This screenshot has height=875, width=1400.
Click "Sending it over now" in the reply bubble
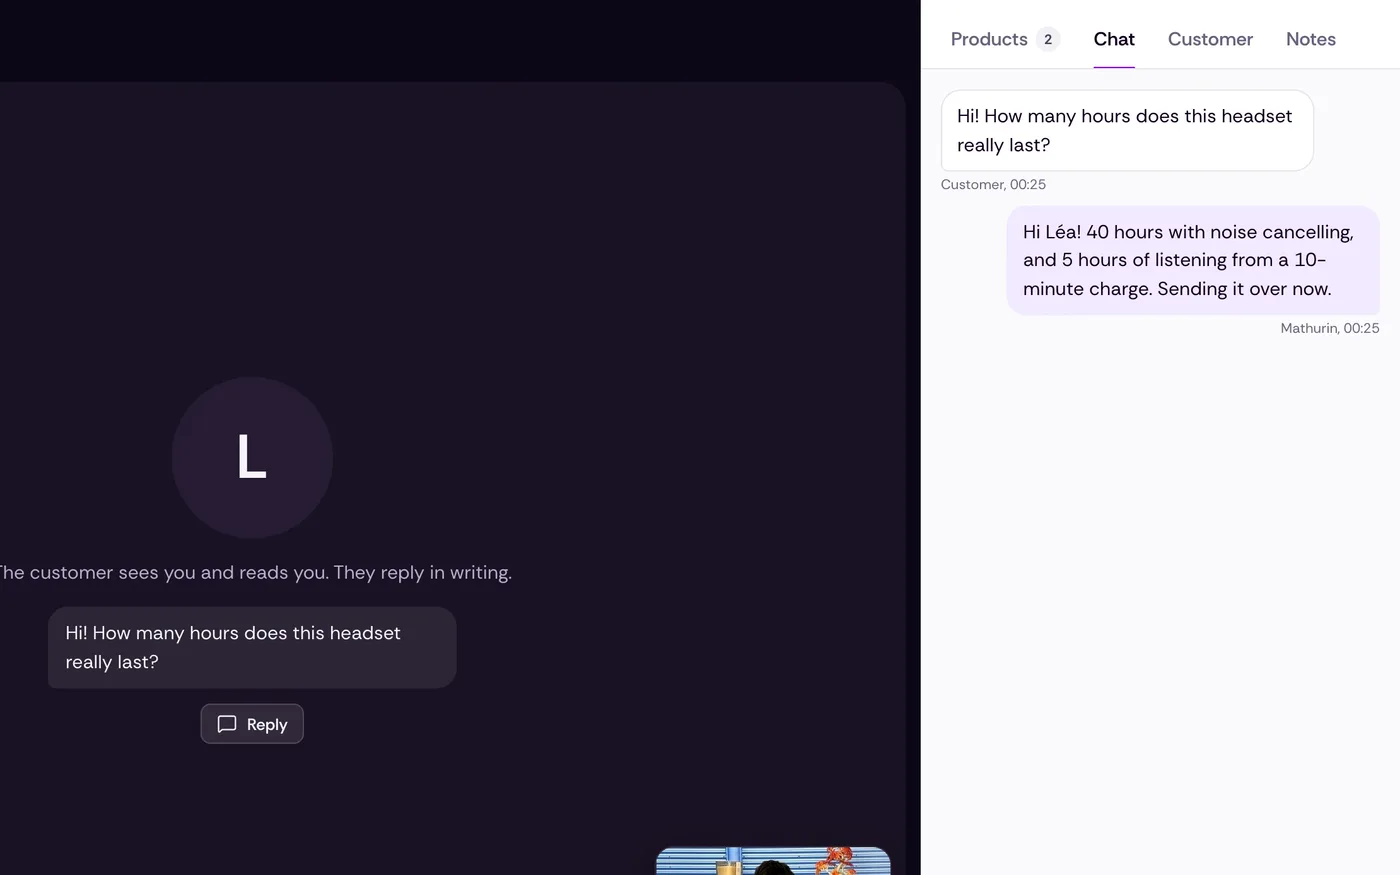(1244, 289)
